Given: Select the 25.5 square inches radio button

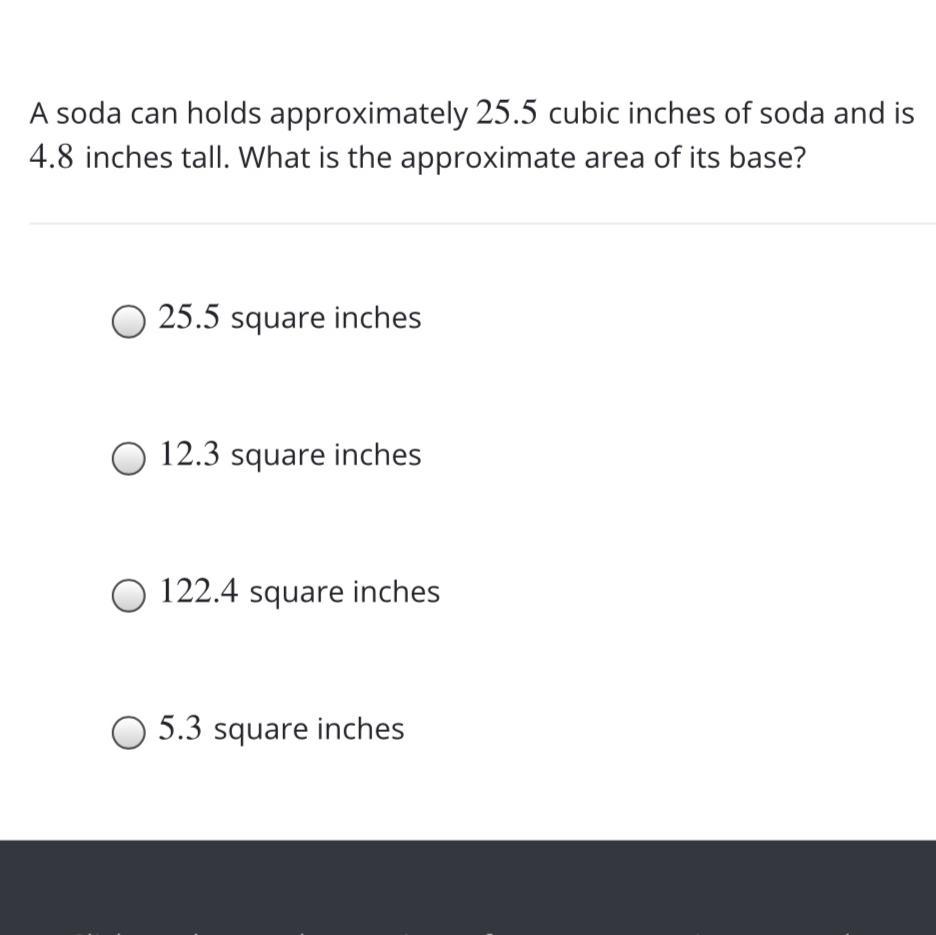Looking at the screenshot, I should pyautogui.click(x=128, y=322).
